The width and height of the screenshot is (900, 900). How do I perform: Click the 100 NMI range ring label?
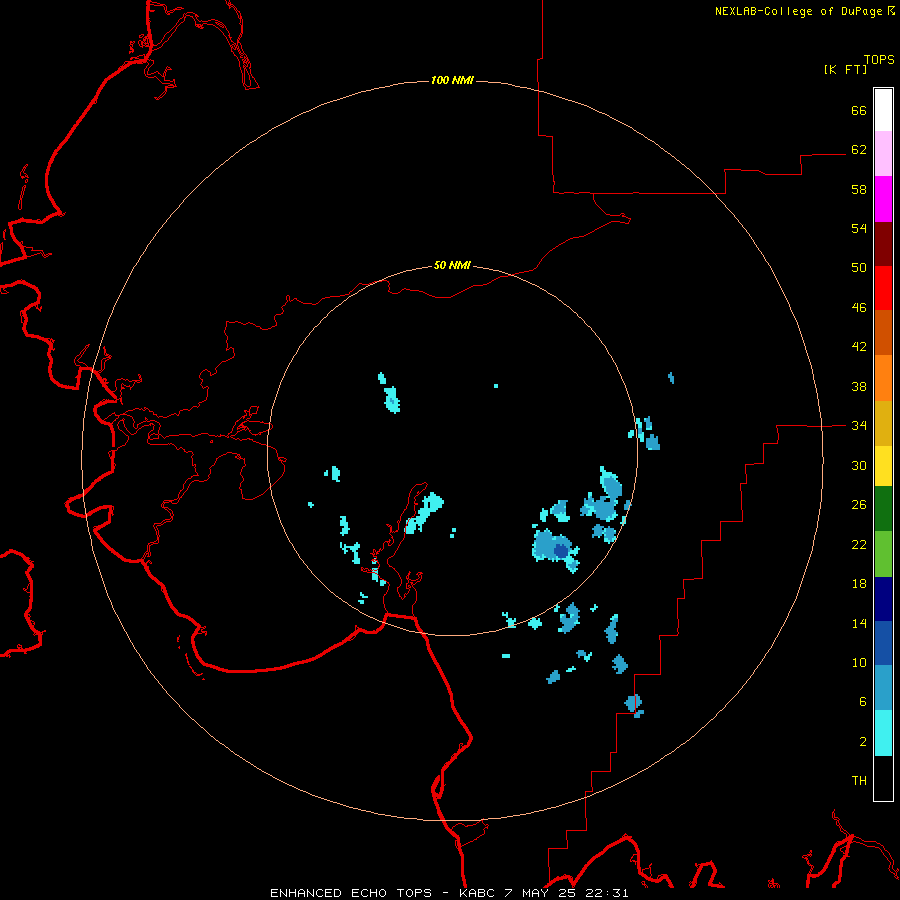tap(452, 80)
